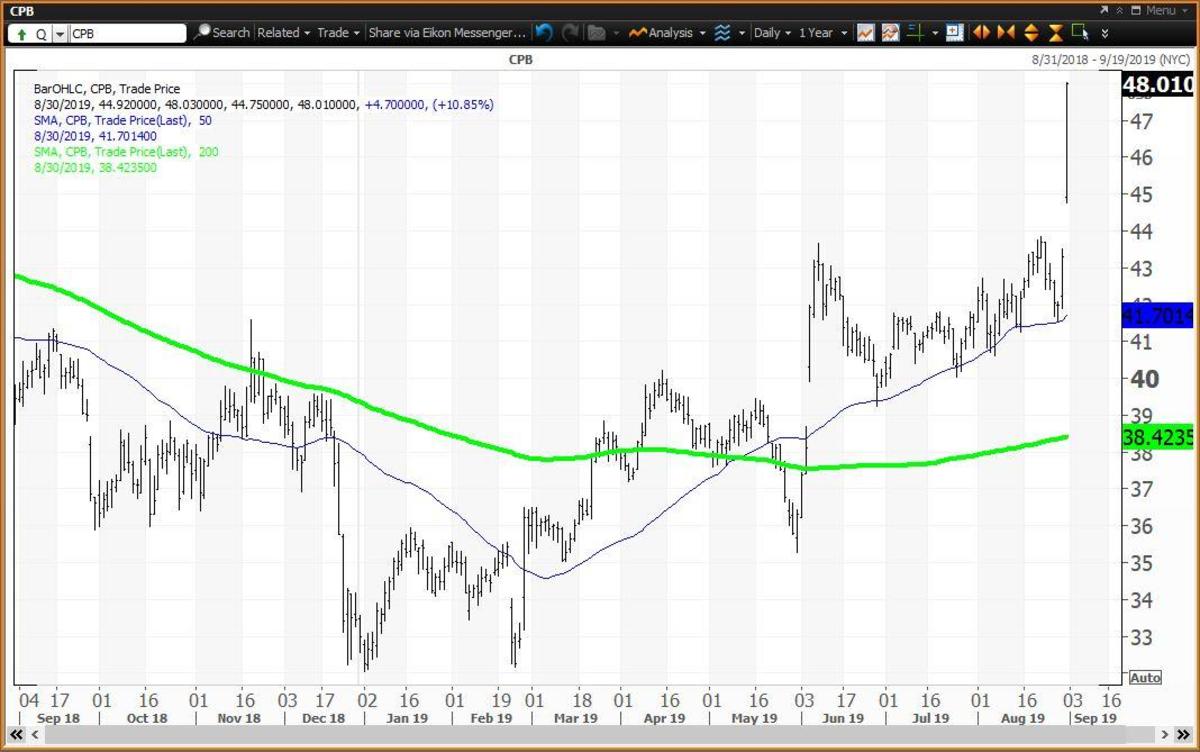Click the compress vertically arrows icon
The height and width of the screenshot is (752, 1200).
(x=1056, y=33)
